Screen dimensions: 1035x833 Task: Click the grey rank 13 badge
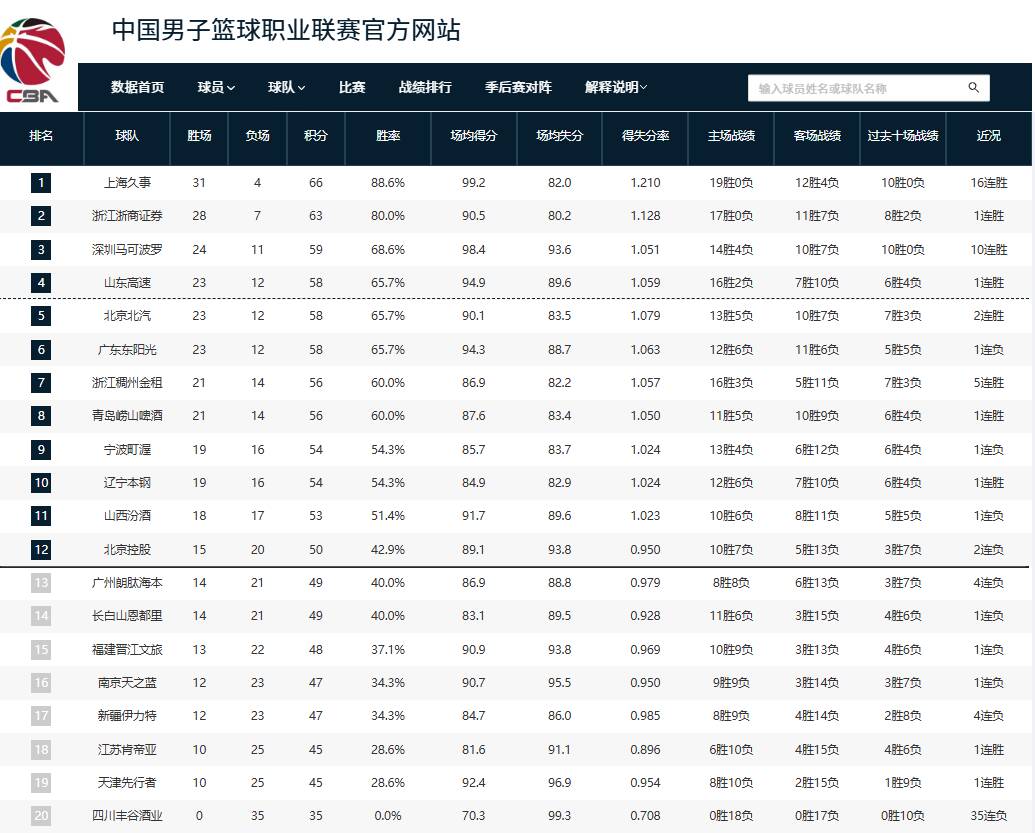[x=41, y=583]
